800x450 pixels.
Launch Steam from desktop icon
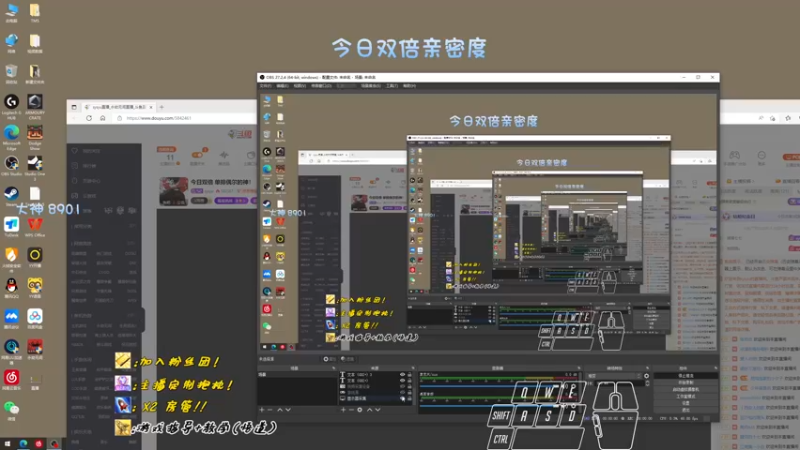tap(11, 196)
